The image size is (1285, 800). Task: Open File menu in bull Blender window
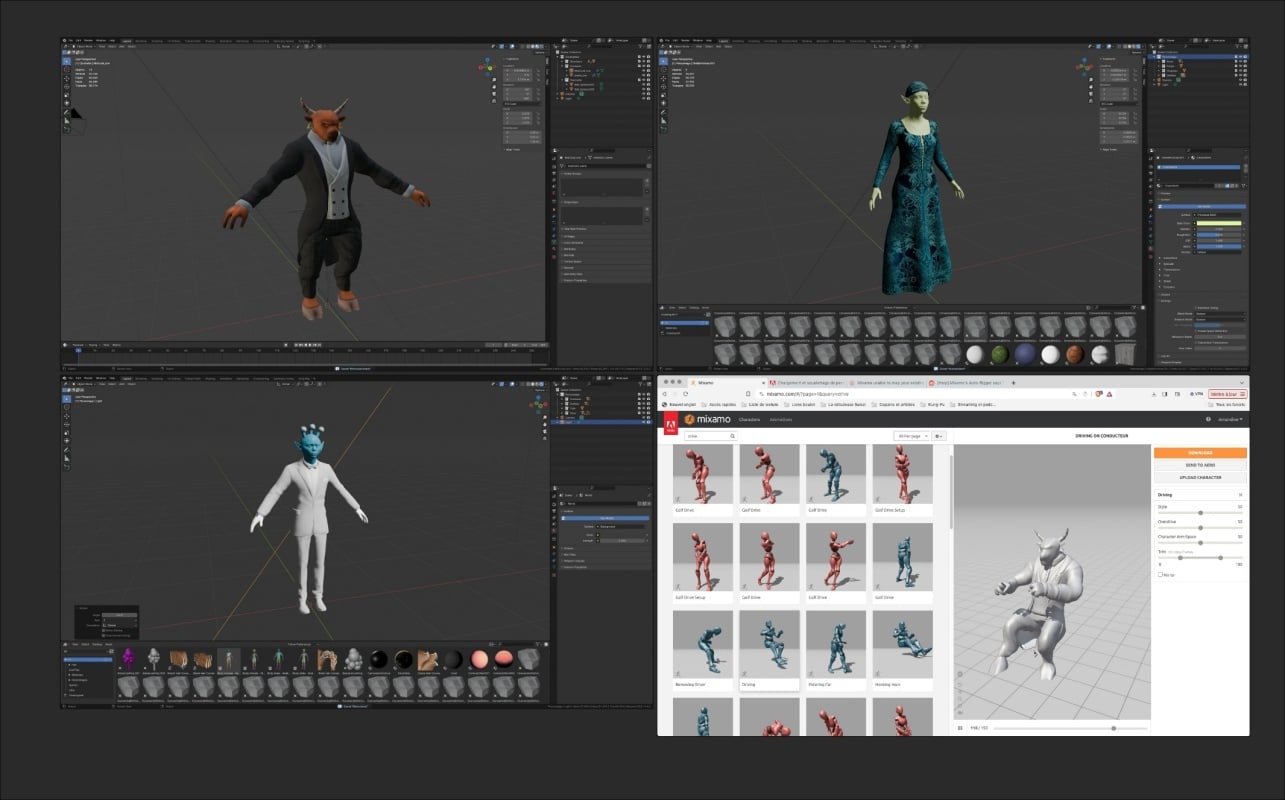(71, 40)
